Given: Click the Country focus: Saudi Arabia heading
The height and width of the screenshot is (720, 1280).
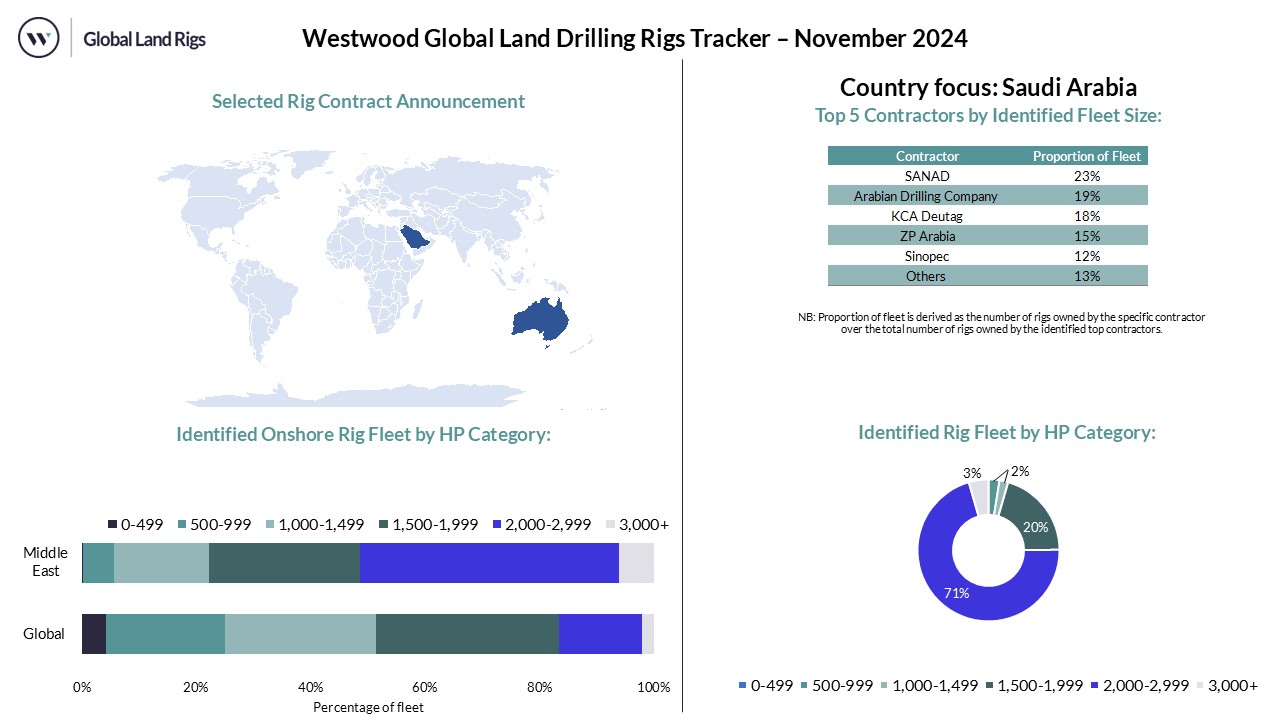Looking at the screenshot, I should 988,87.
